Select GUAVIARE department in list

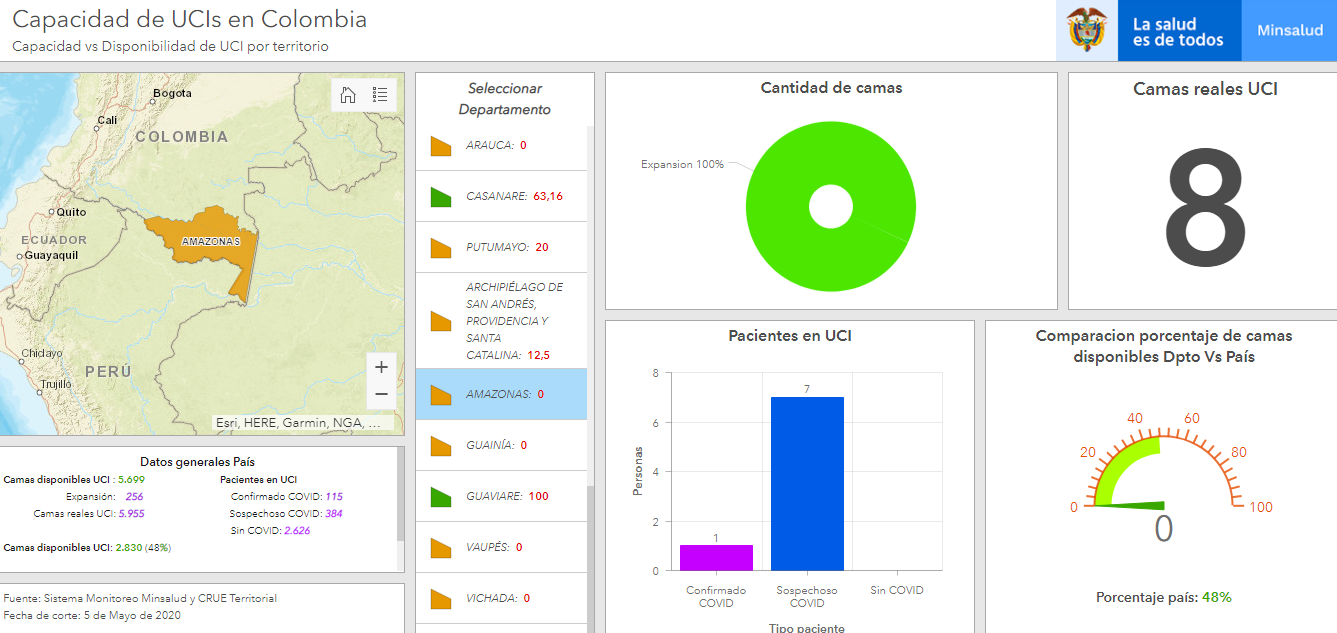pyautogui.click(x=501, y=496)
